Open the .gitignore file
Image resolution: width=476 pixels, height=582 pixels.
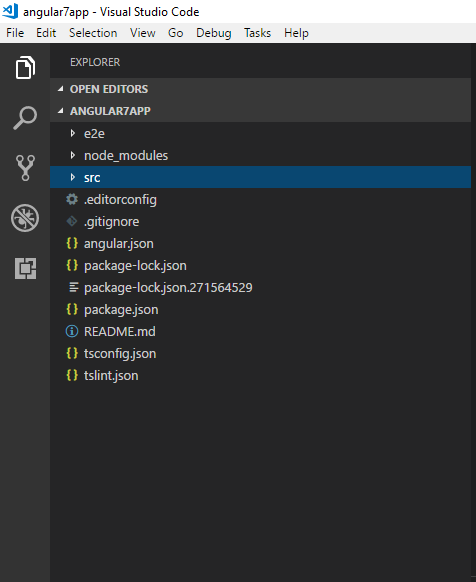point(112,222)
